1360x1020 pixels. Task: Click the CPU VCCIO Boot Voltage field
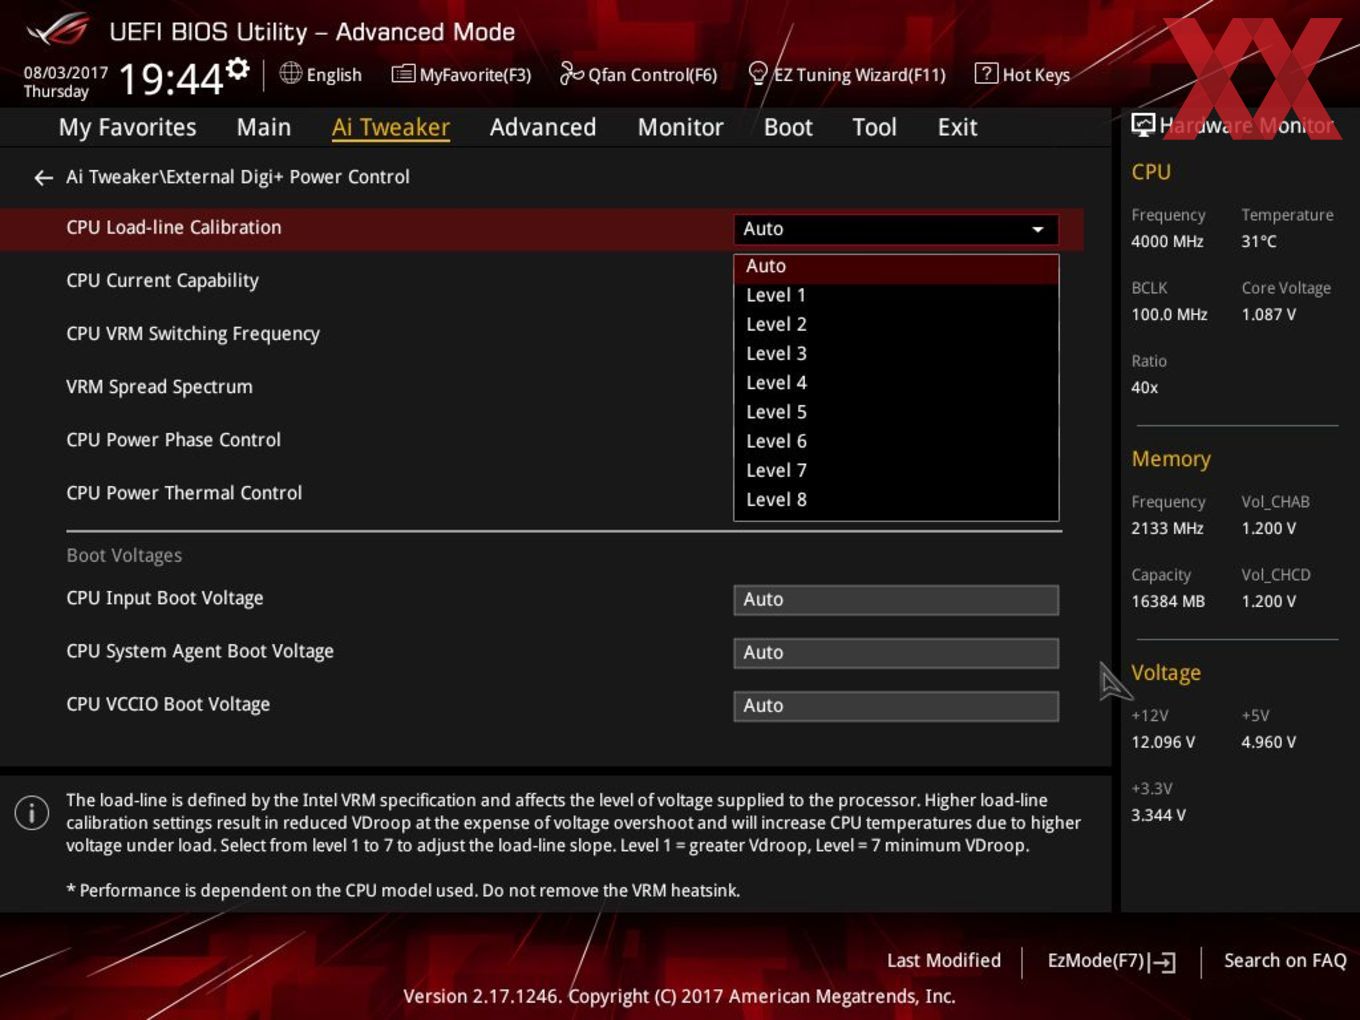tap(896, 706)
